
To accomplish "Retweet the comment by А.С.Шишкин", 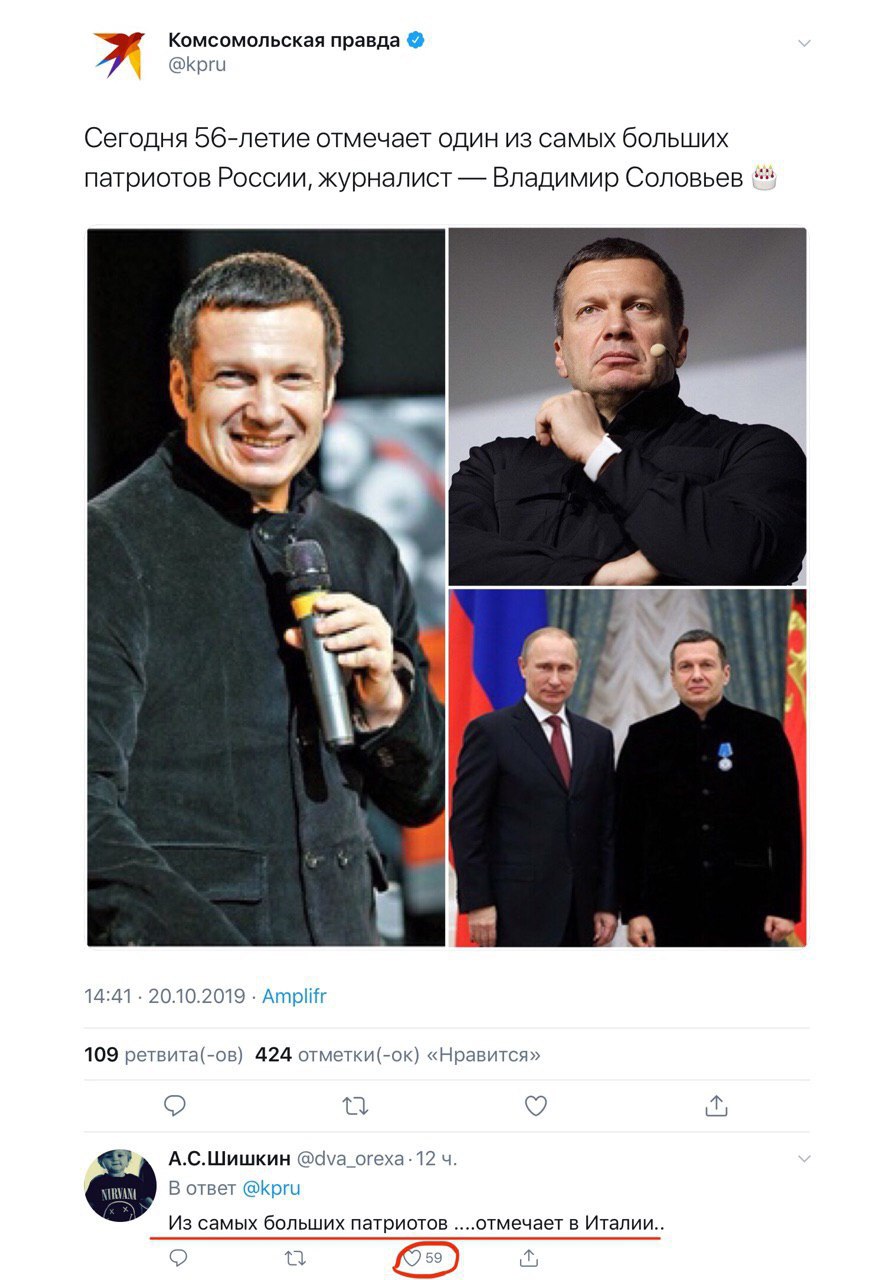I will (296, 1257).
